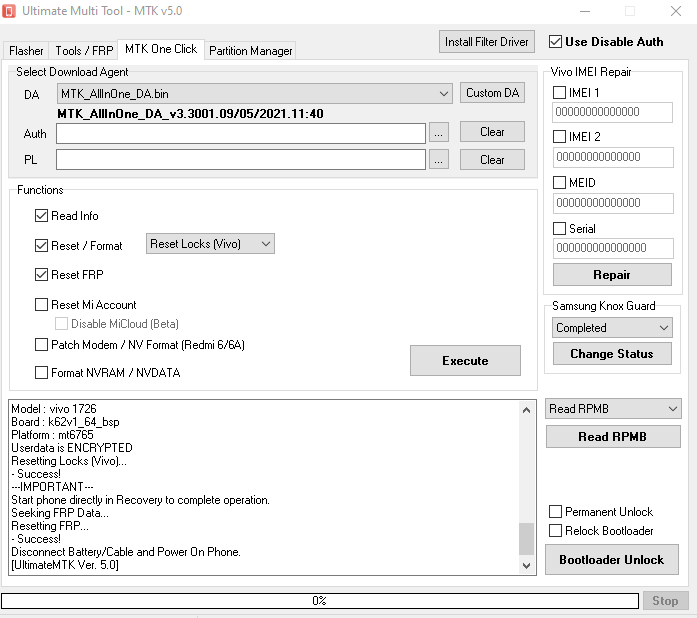Click the '---IMPORTANT---' log line
Viewport: 697px width, 618px height.
pyautogui.click(x=52, y=486)
